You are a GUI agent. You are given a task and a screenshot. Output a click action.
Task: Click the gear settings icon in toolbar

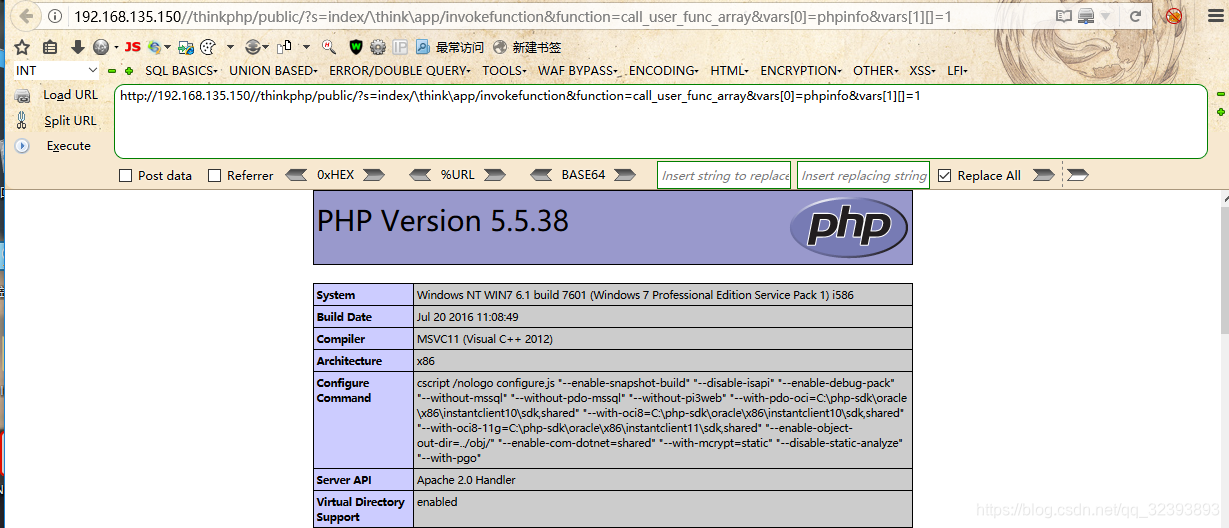pos(378,46)
